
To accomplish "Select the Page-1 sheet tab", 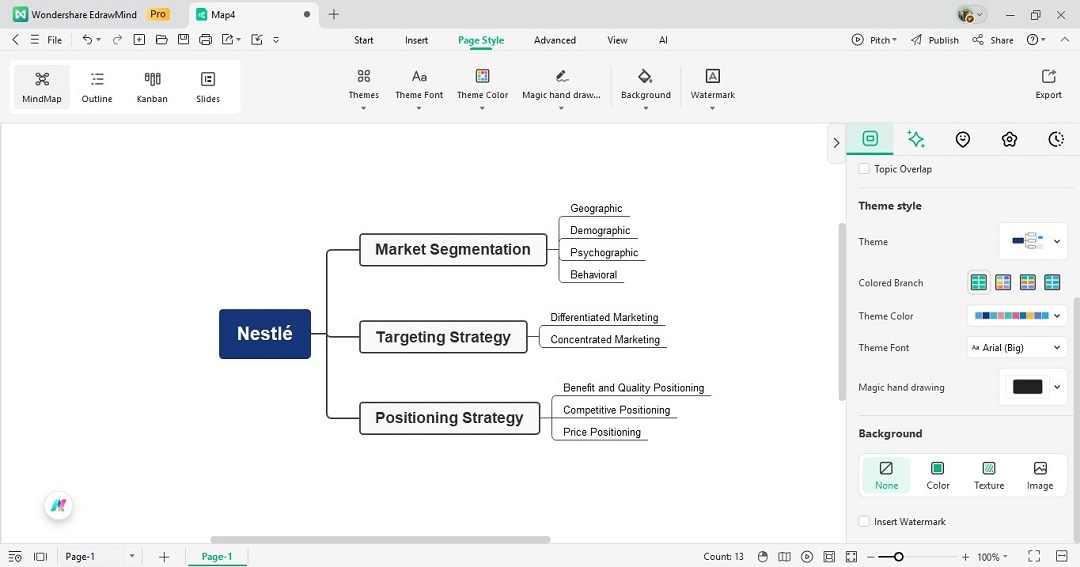I will pyautogui.click(x=217, y=557).
